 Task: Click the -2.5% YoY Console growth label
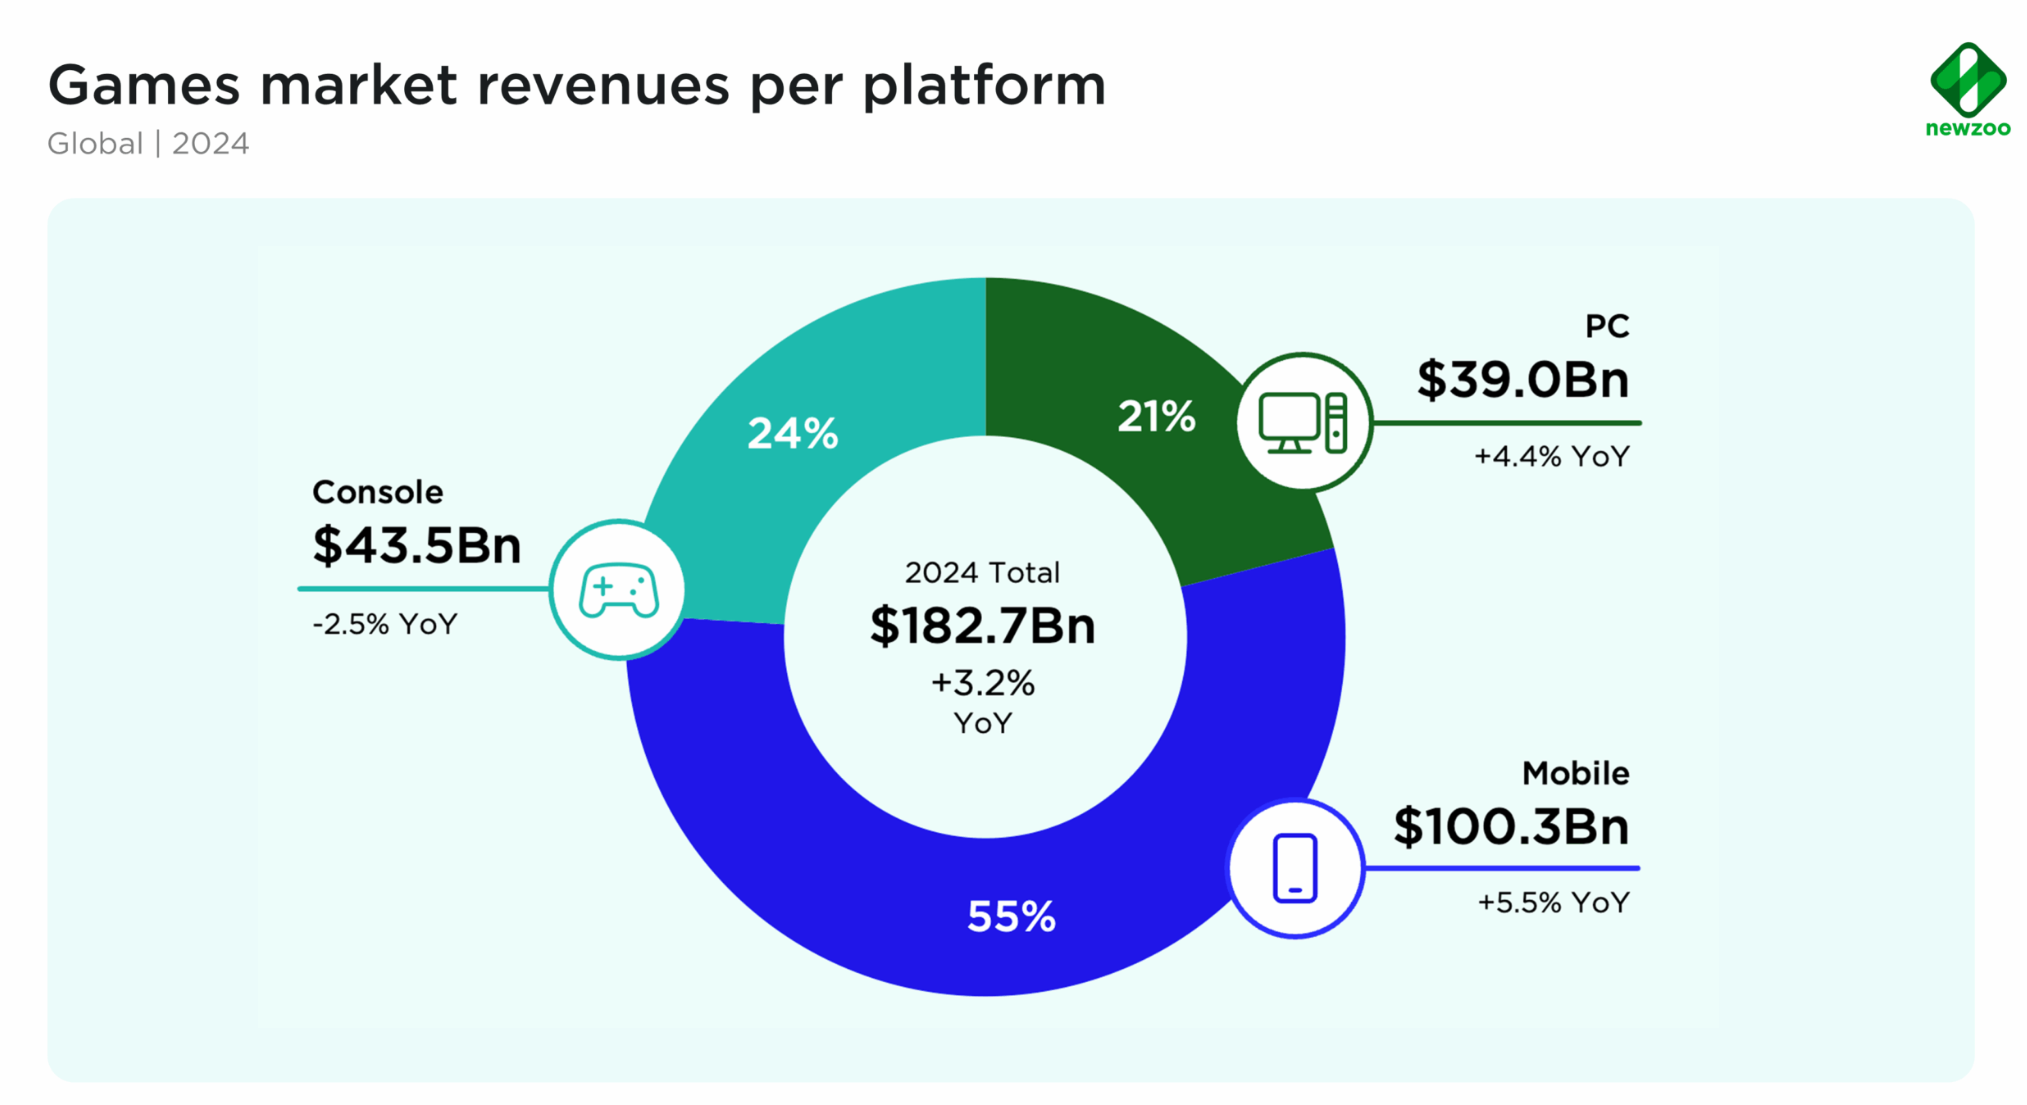pos(385,625)
